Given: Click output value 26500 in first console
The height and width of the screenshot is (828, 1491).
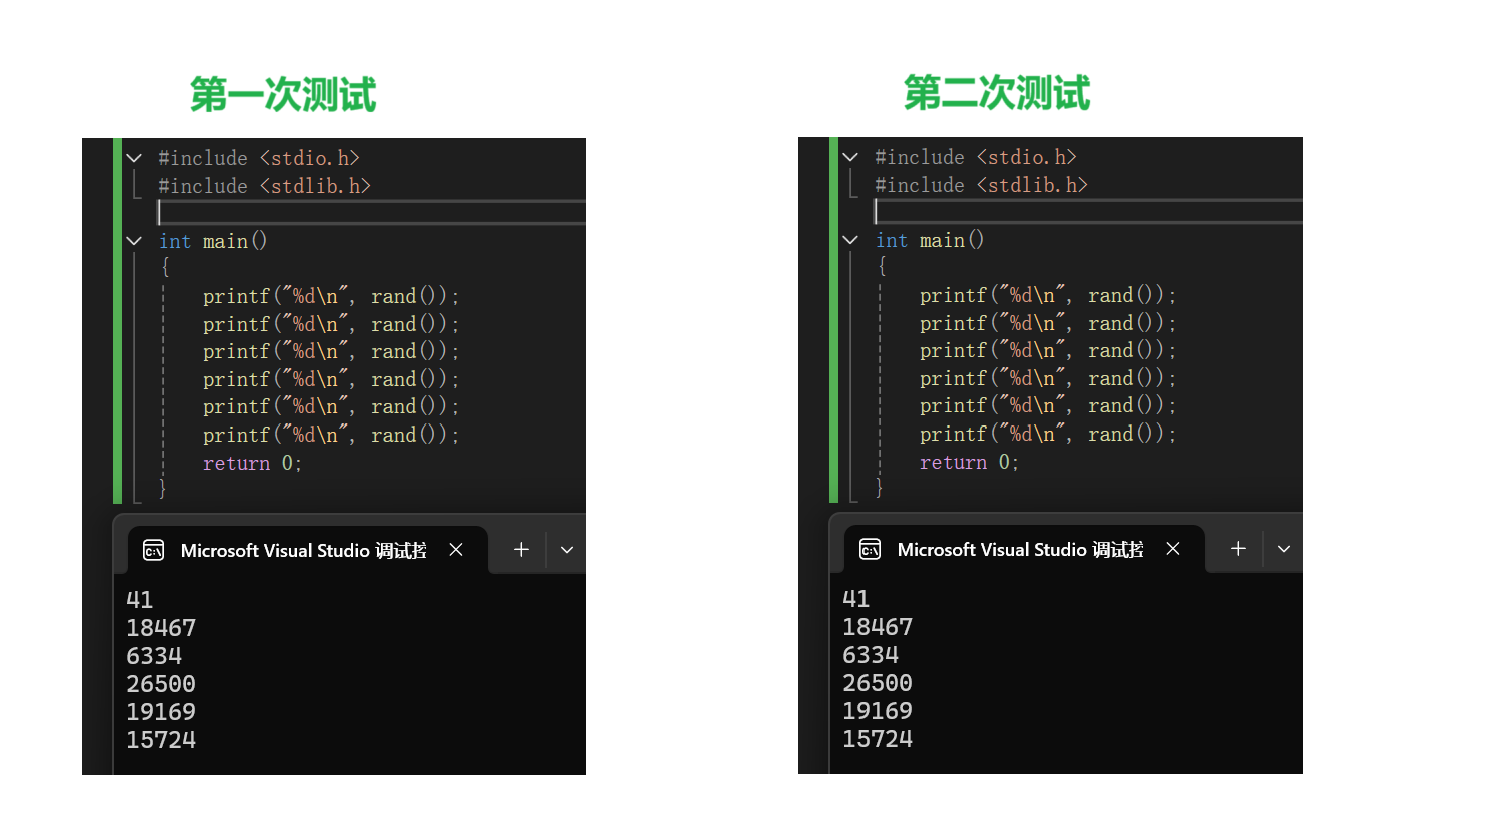Looking at the screenshot, I should 161,684.
